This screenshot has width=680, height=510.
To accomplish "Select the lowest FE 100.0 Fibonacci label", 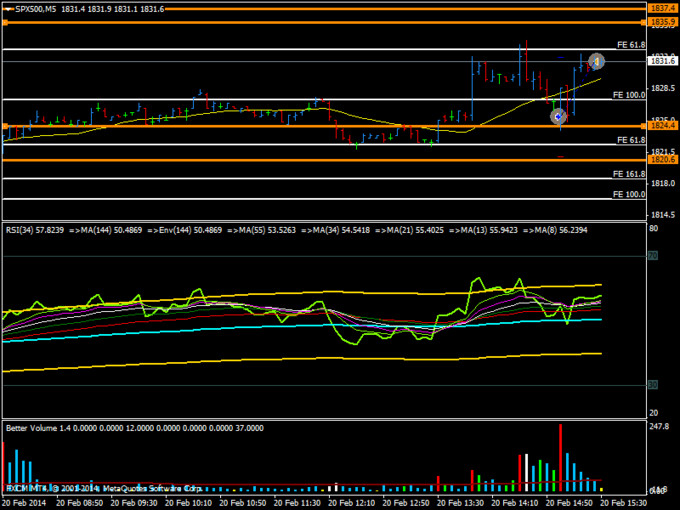I will pos(628,194).
